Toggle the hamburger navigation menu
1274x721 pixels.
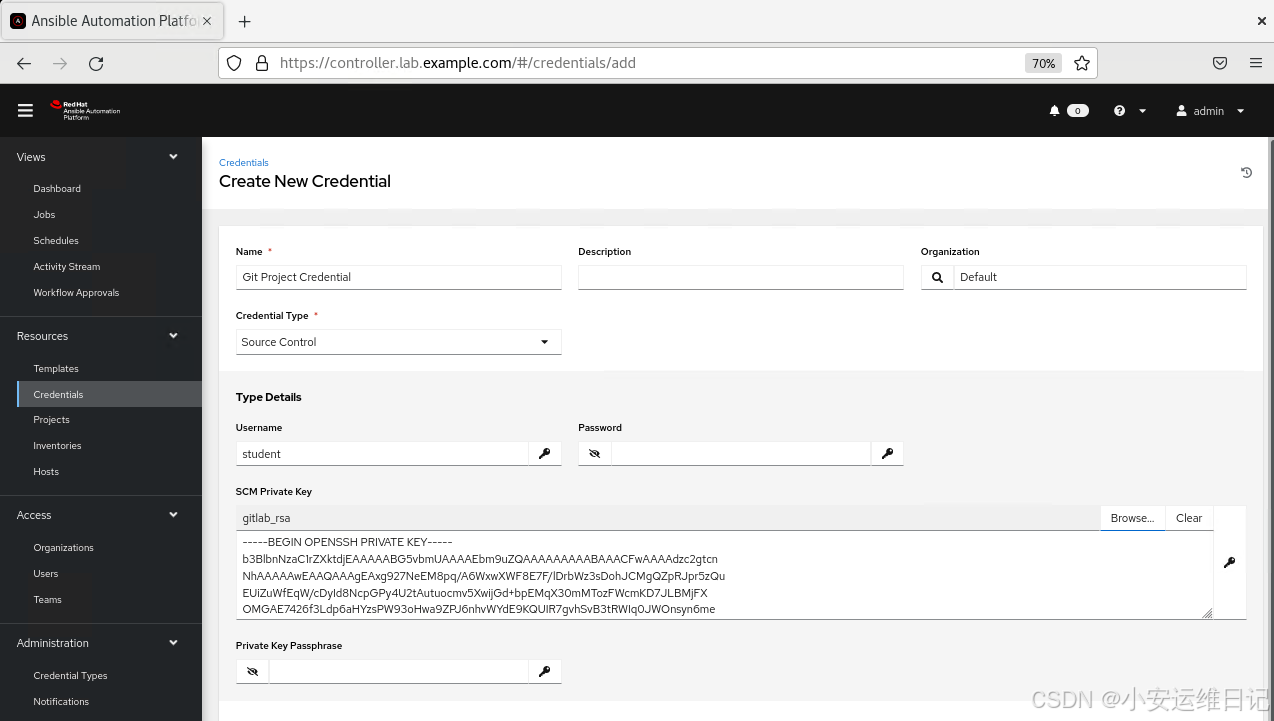tap(25, 111)
